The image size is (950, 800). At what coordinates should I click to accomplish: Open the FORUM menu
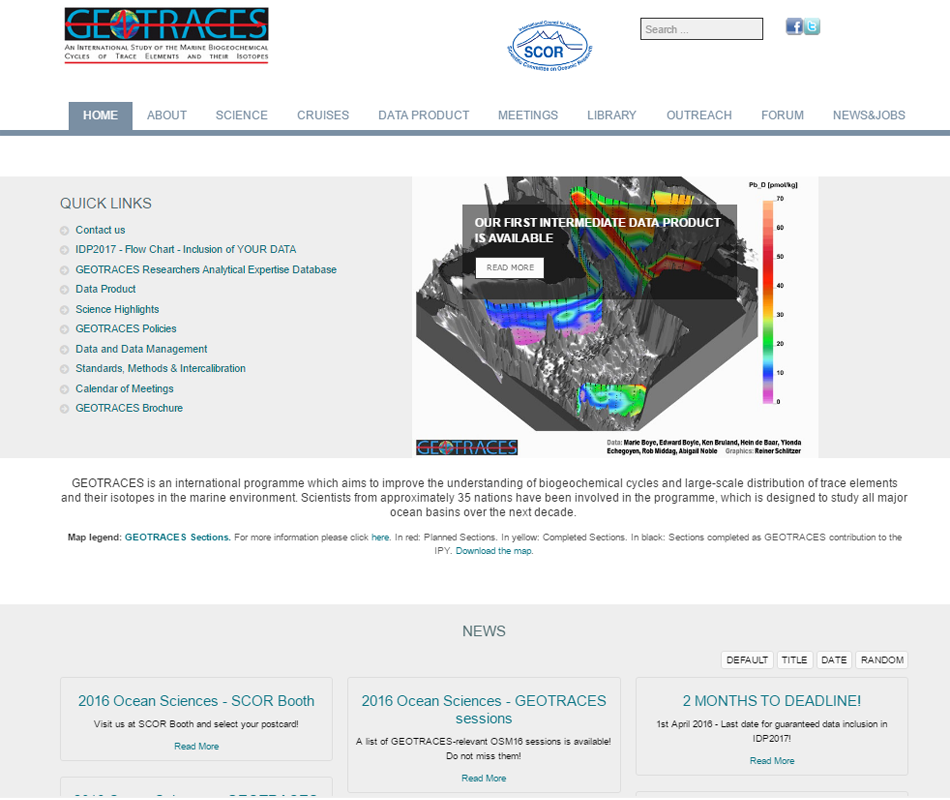782,115
